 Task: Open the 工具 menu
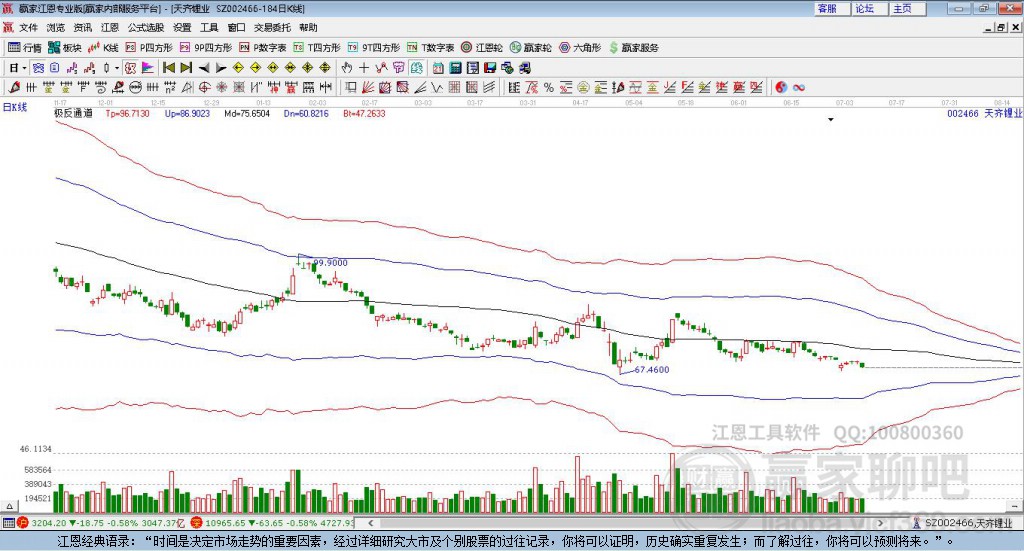pyautogui.click(x=209, y=27)
